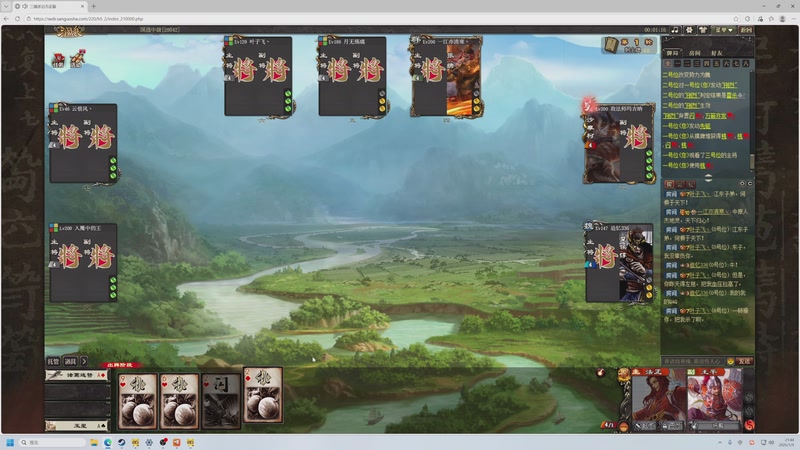Open the clothing/skin icon in top bar
800x450 pixels.
(703, 30)
